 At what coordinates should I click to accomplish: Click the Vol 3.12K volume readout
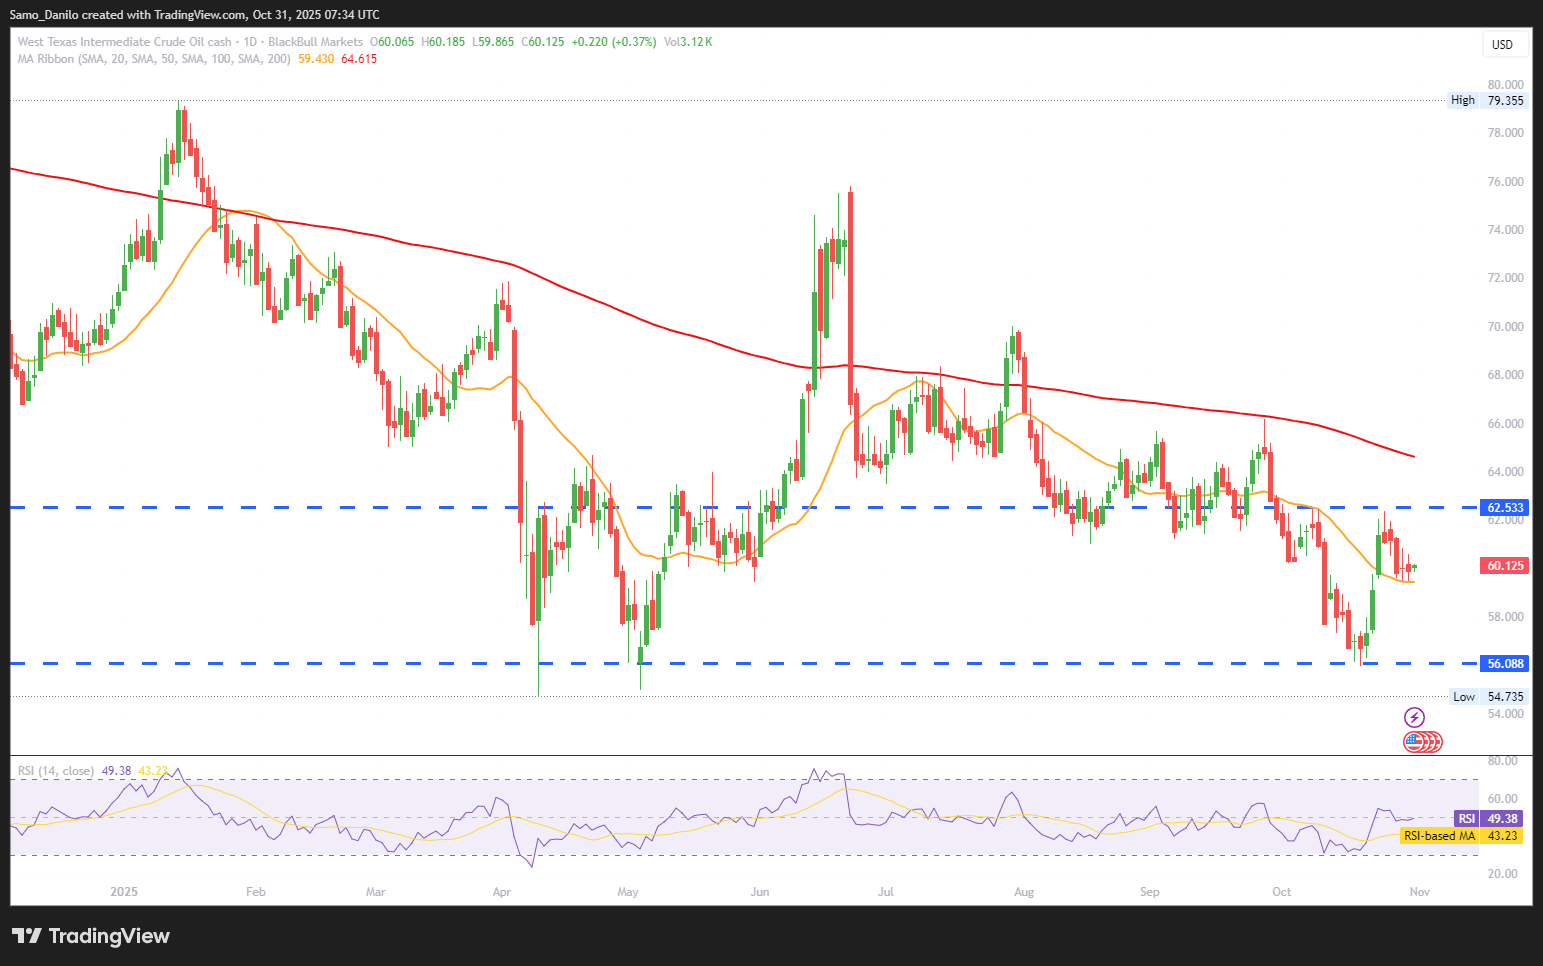(688, 42)
